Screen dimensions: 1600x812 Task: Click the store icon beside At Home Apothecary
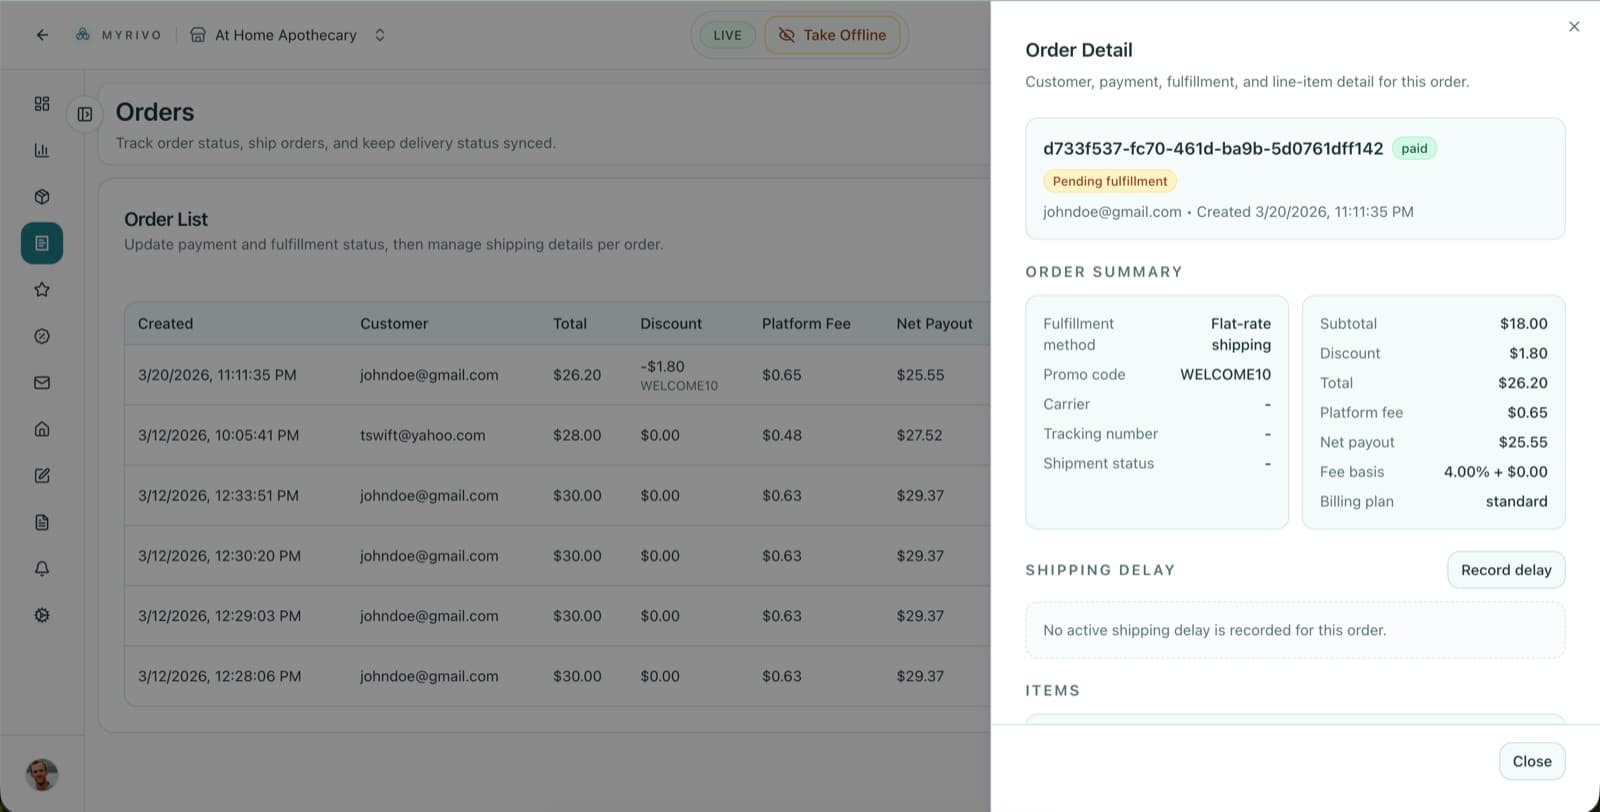tap(198, 35)
